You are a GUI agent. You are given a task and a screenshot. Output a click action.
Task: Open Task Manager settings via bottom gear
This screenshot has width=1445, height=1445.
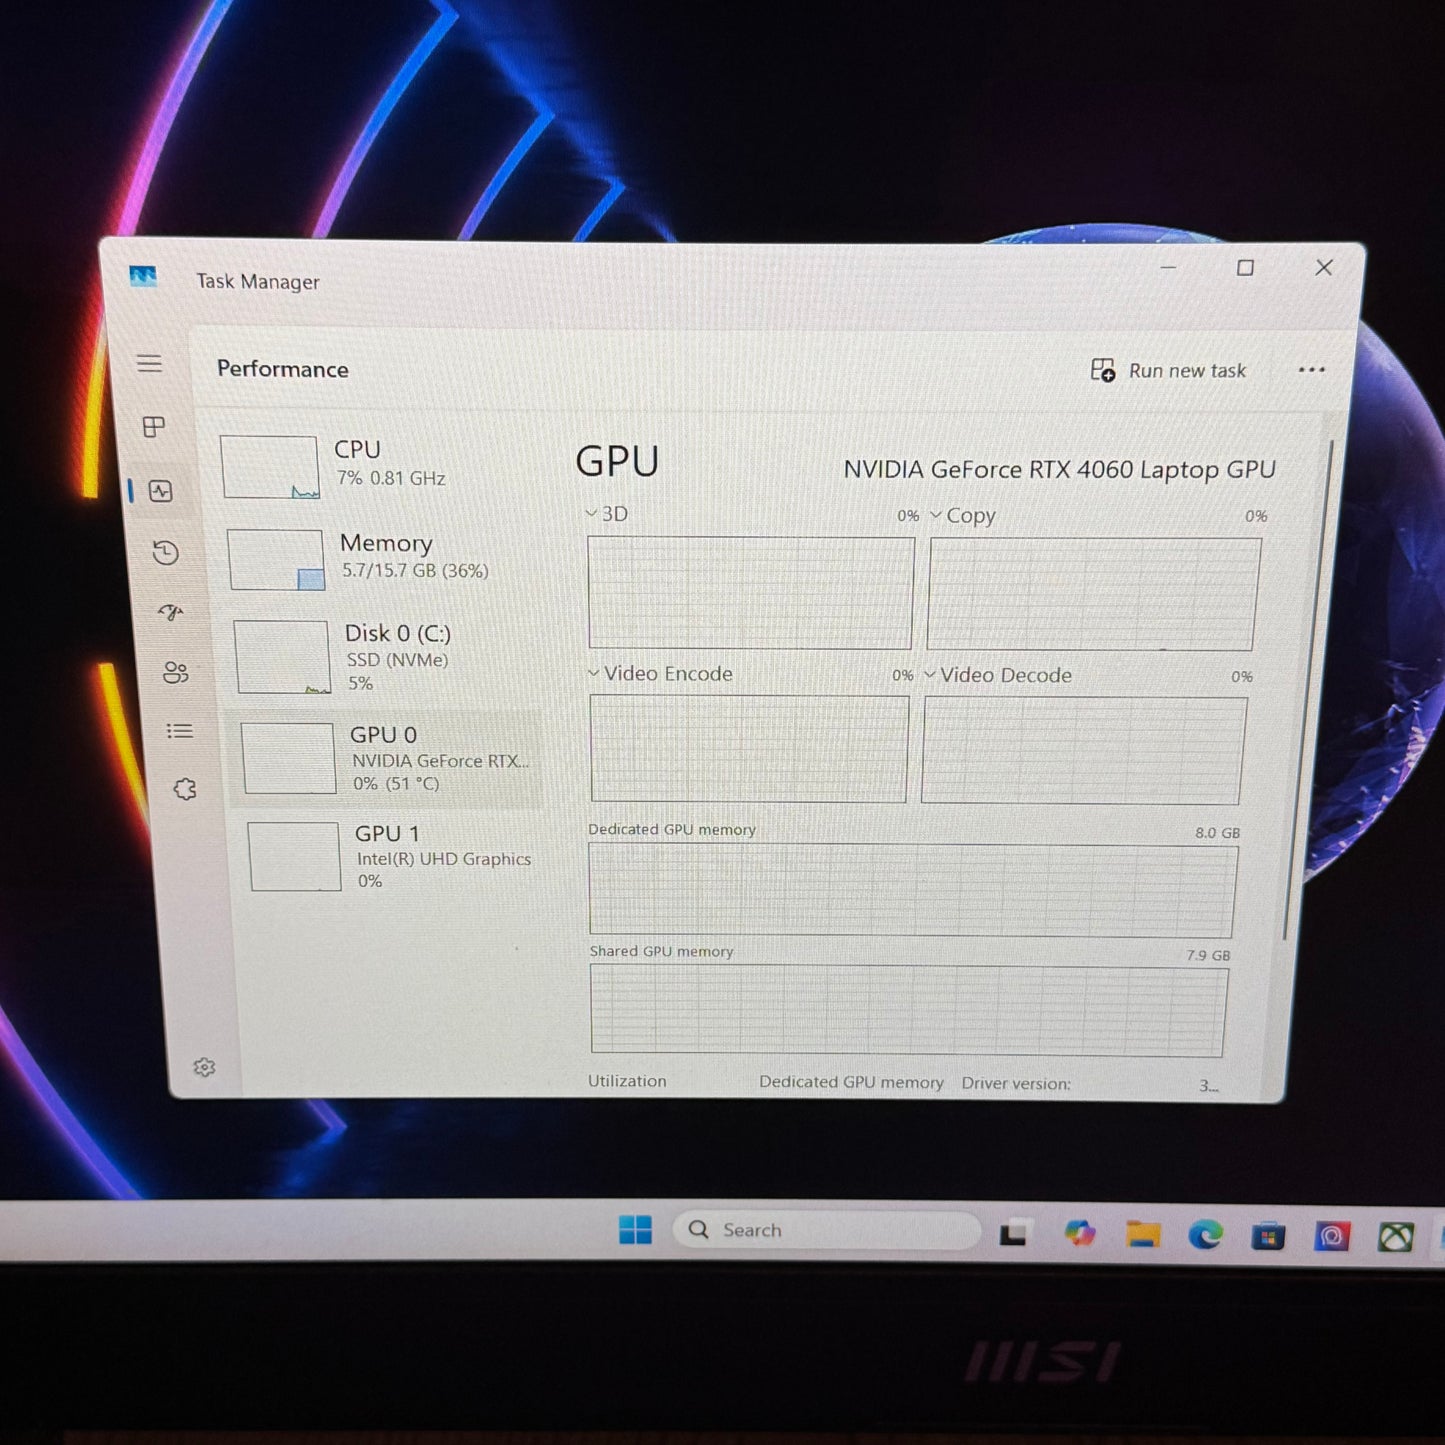(205, 1067)
